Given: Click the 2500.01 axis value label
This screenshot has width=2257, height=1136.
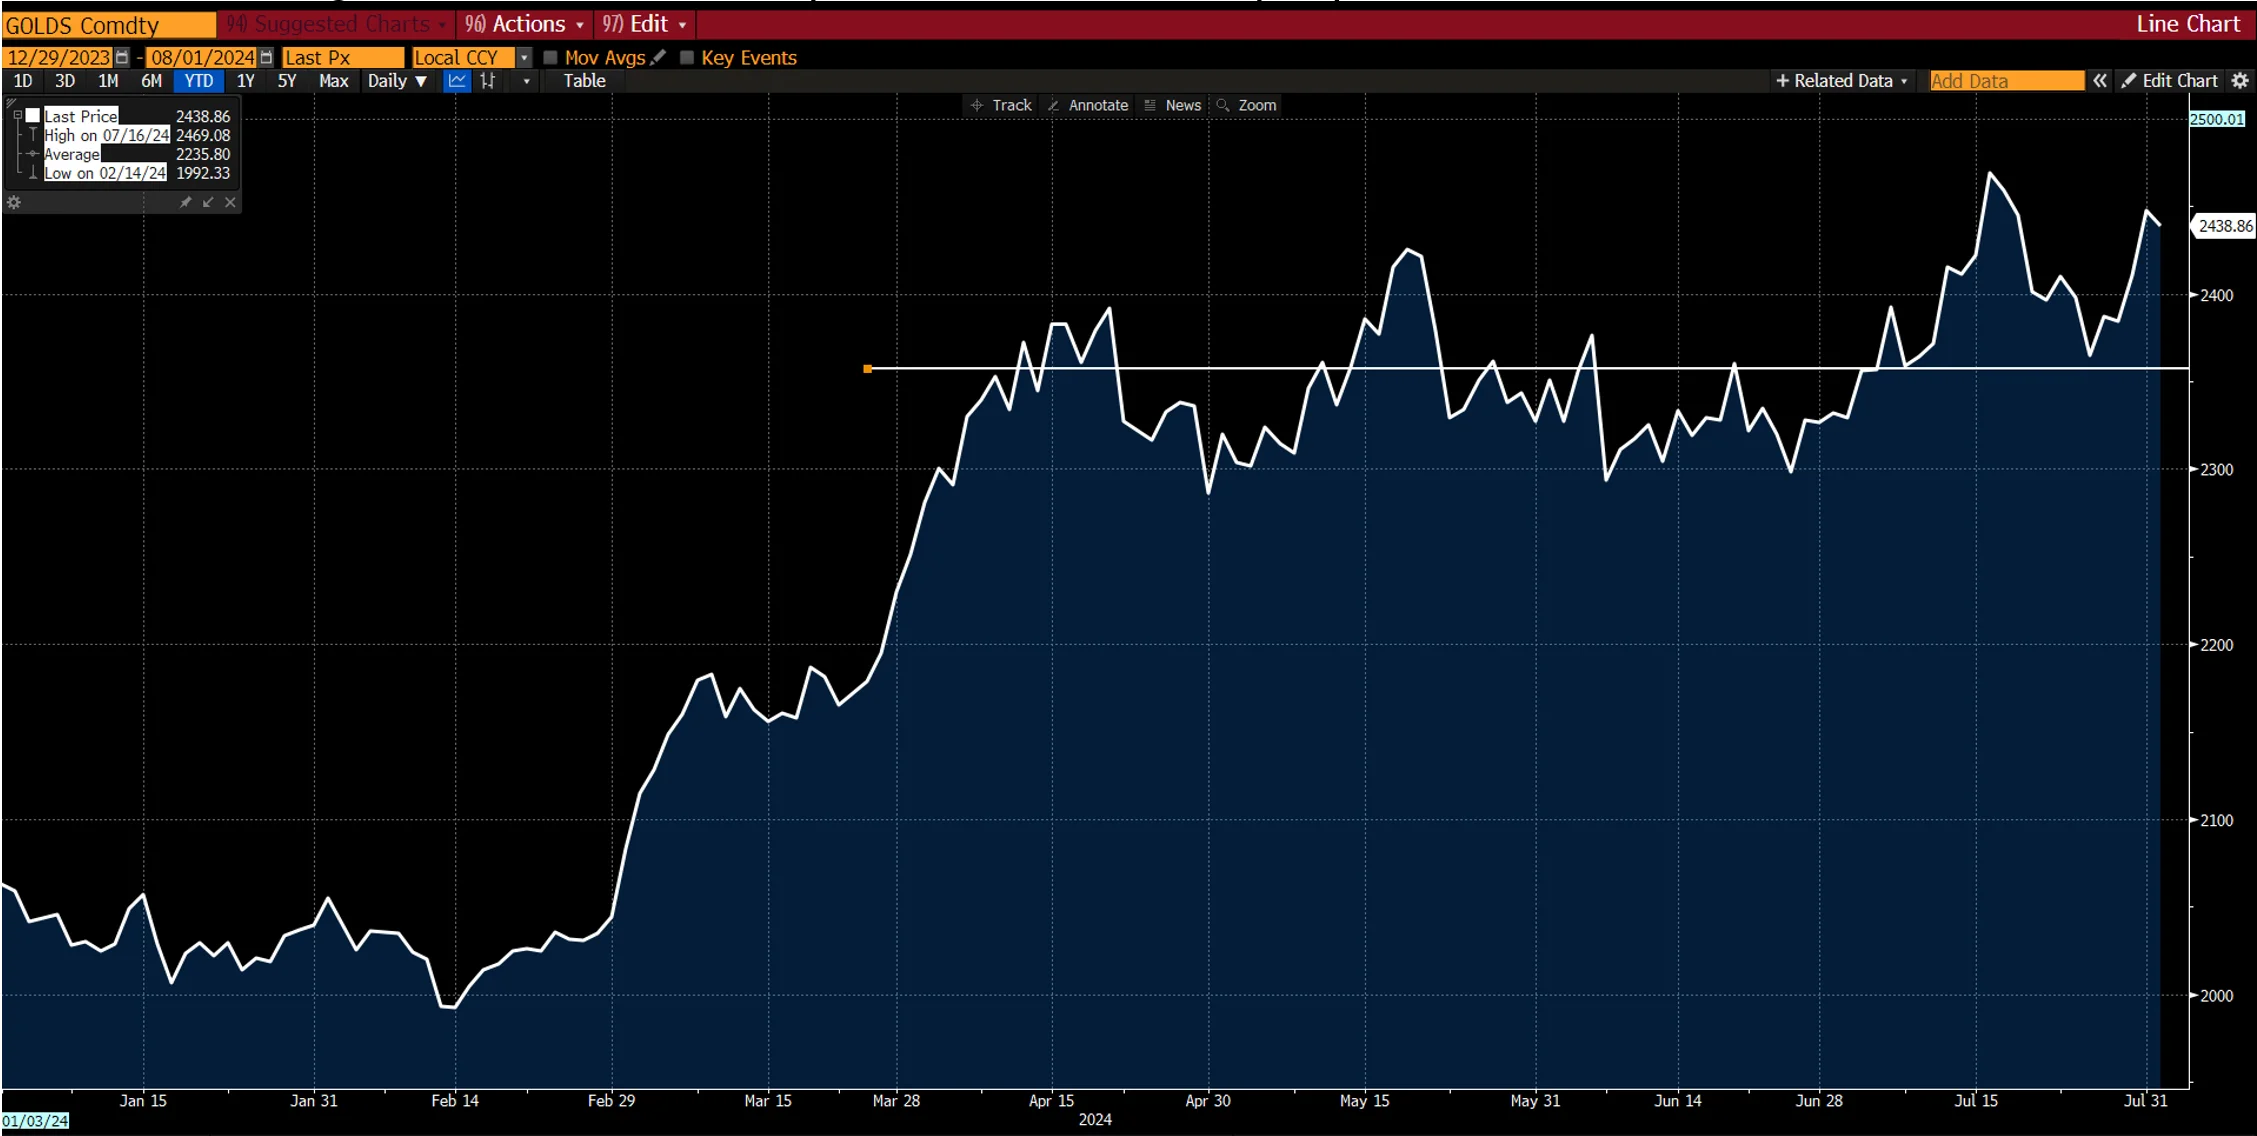Looking at the screenshot, I should 2217,119.
